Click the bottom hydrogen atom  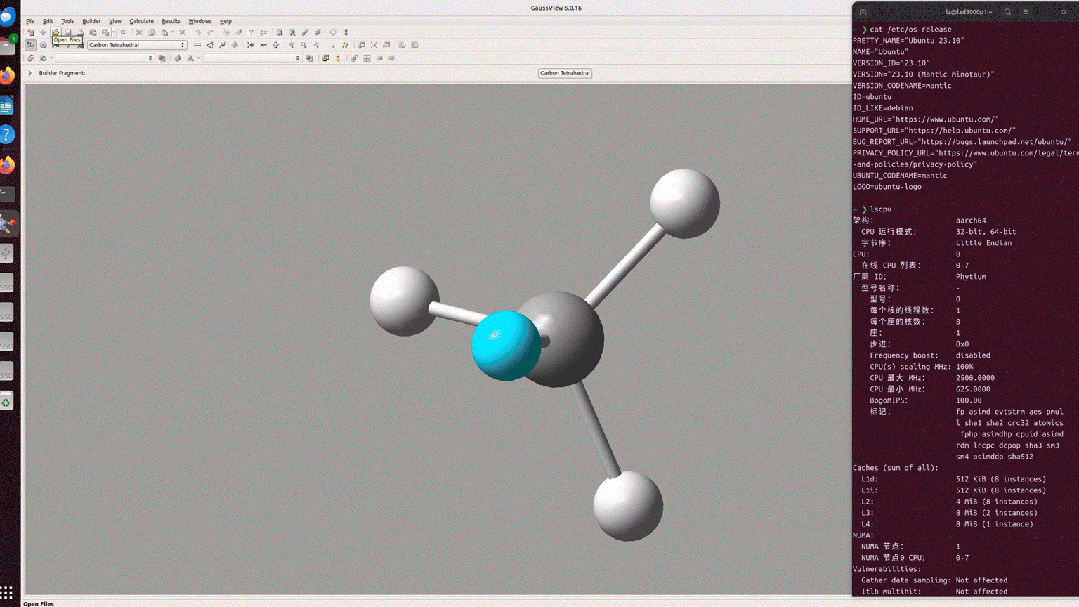pyautogui.click(x=628, y=506)
